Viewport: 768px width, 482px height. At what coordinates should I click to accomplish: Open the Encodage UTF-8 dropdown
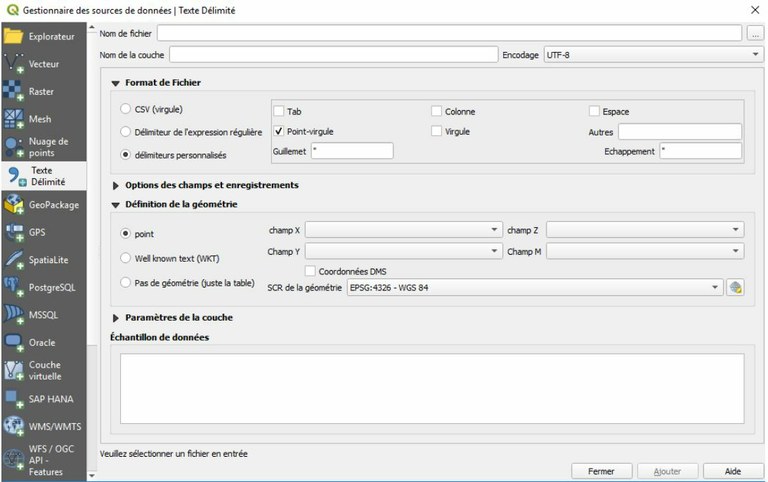pos(654,54)
